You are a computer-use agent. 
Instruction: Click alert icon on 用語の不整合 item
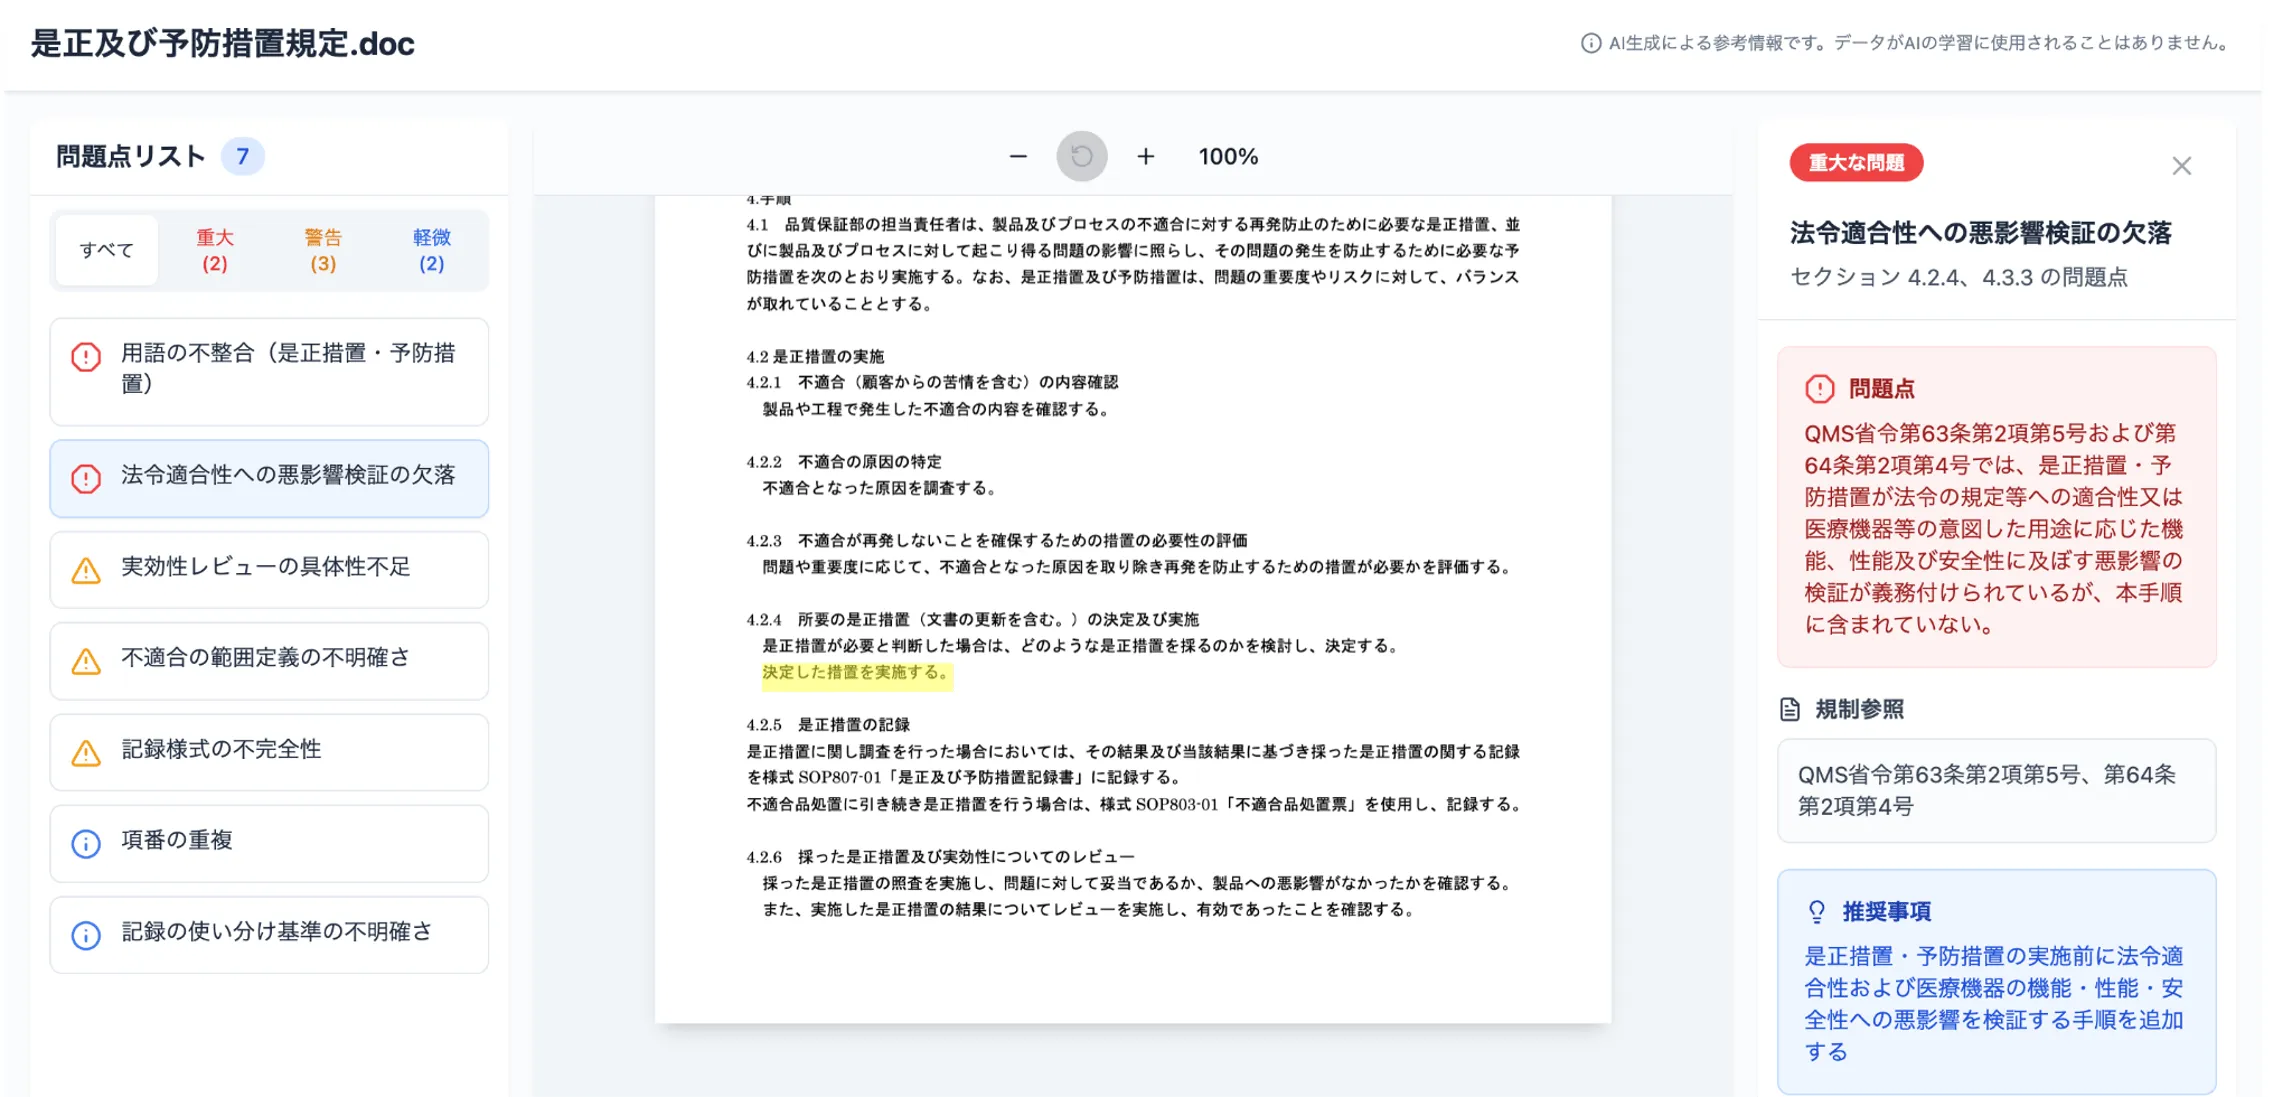pyautogui.click(x=86, y=357)
